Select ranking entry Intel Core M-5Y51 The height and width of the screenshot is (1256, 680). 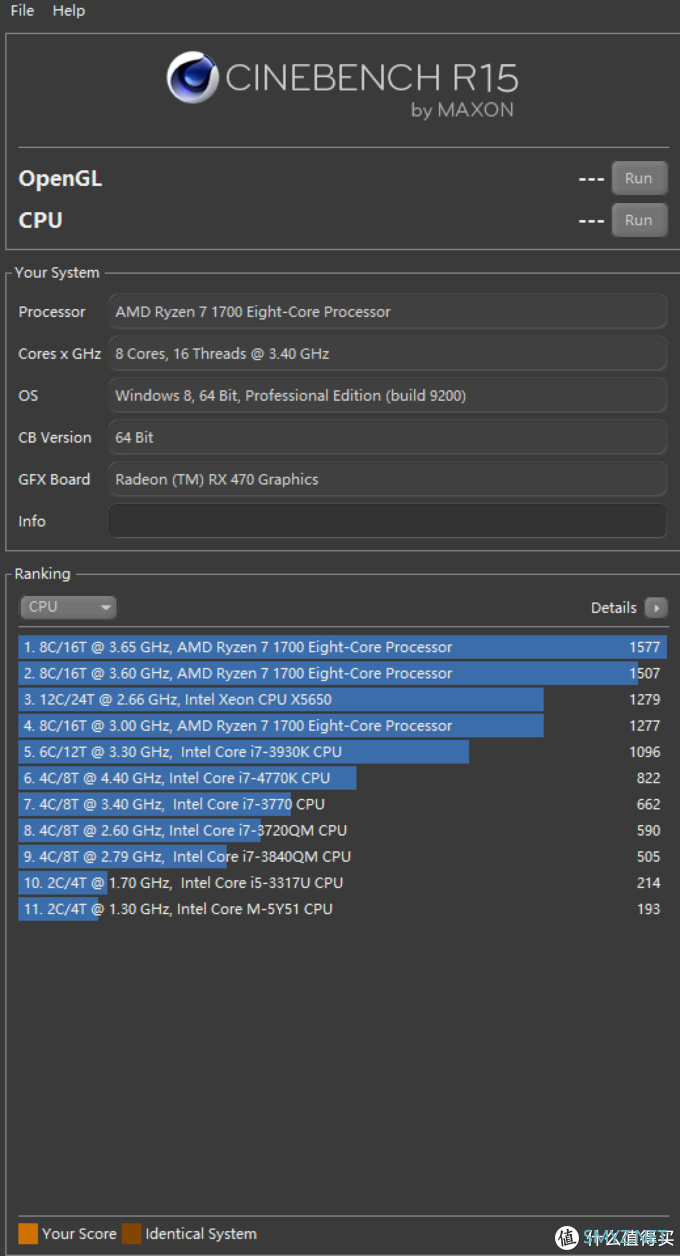pos(342,909)
